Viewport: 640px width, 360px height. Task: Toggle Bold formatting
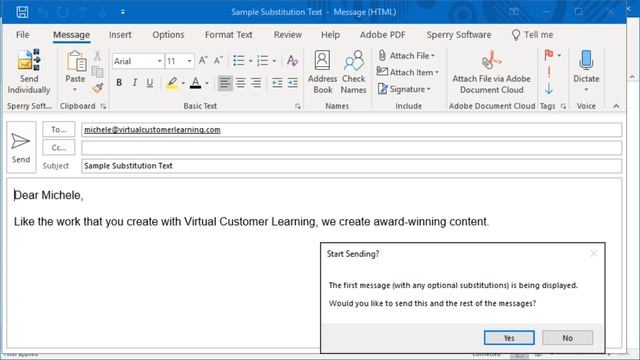coord(119,83)
